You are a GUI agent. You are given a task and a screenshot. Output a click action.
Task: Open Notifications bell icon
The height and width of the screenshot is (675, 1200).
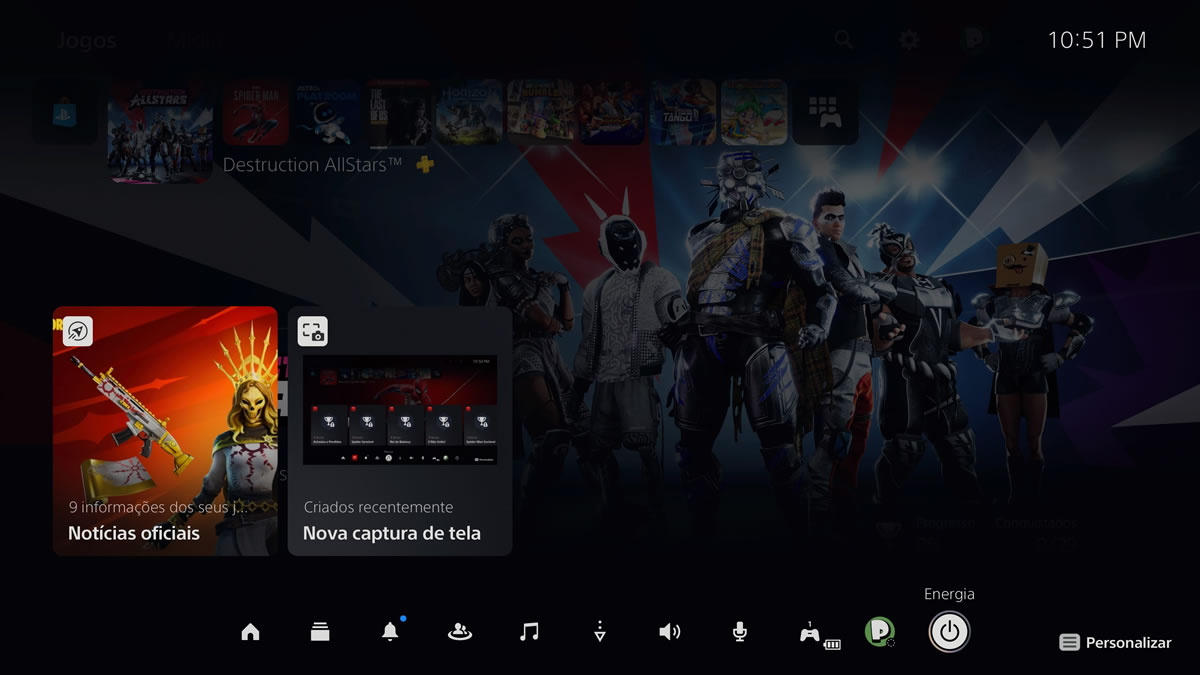[390, 632]
